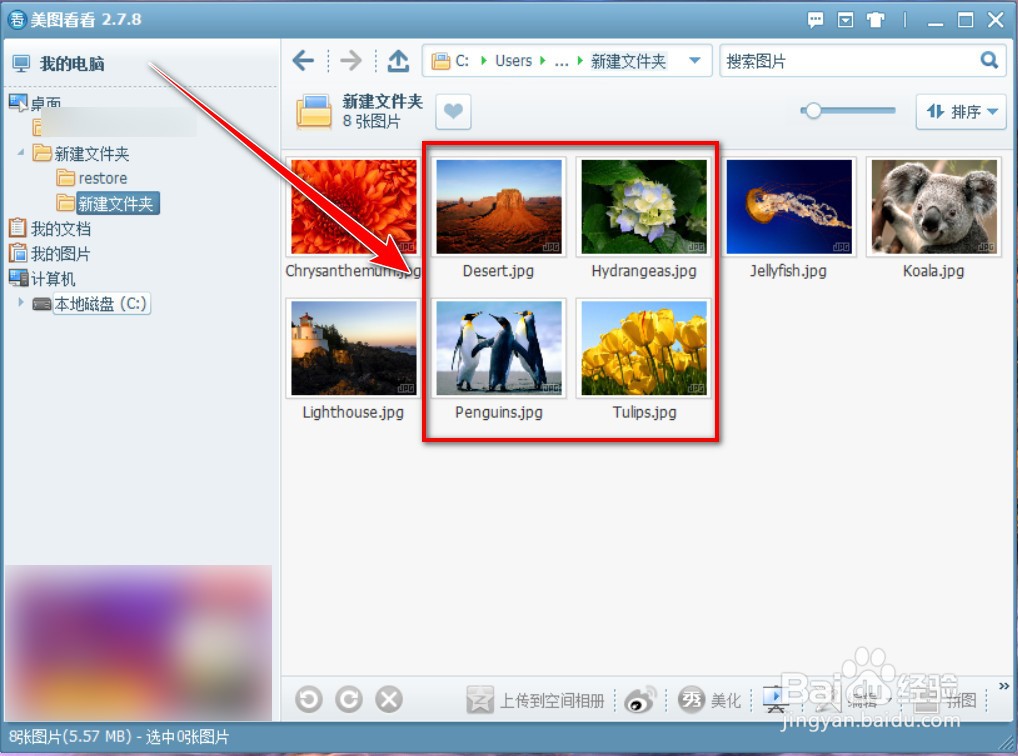
Task: Select the Chrysanthemum.jpg thumbnail
Action: (354, 207)
